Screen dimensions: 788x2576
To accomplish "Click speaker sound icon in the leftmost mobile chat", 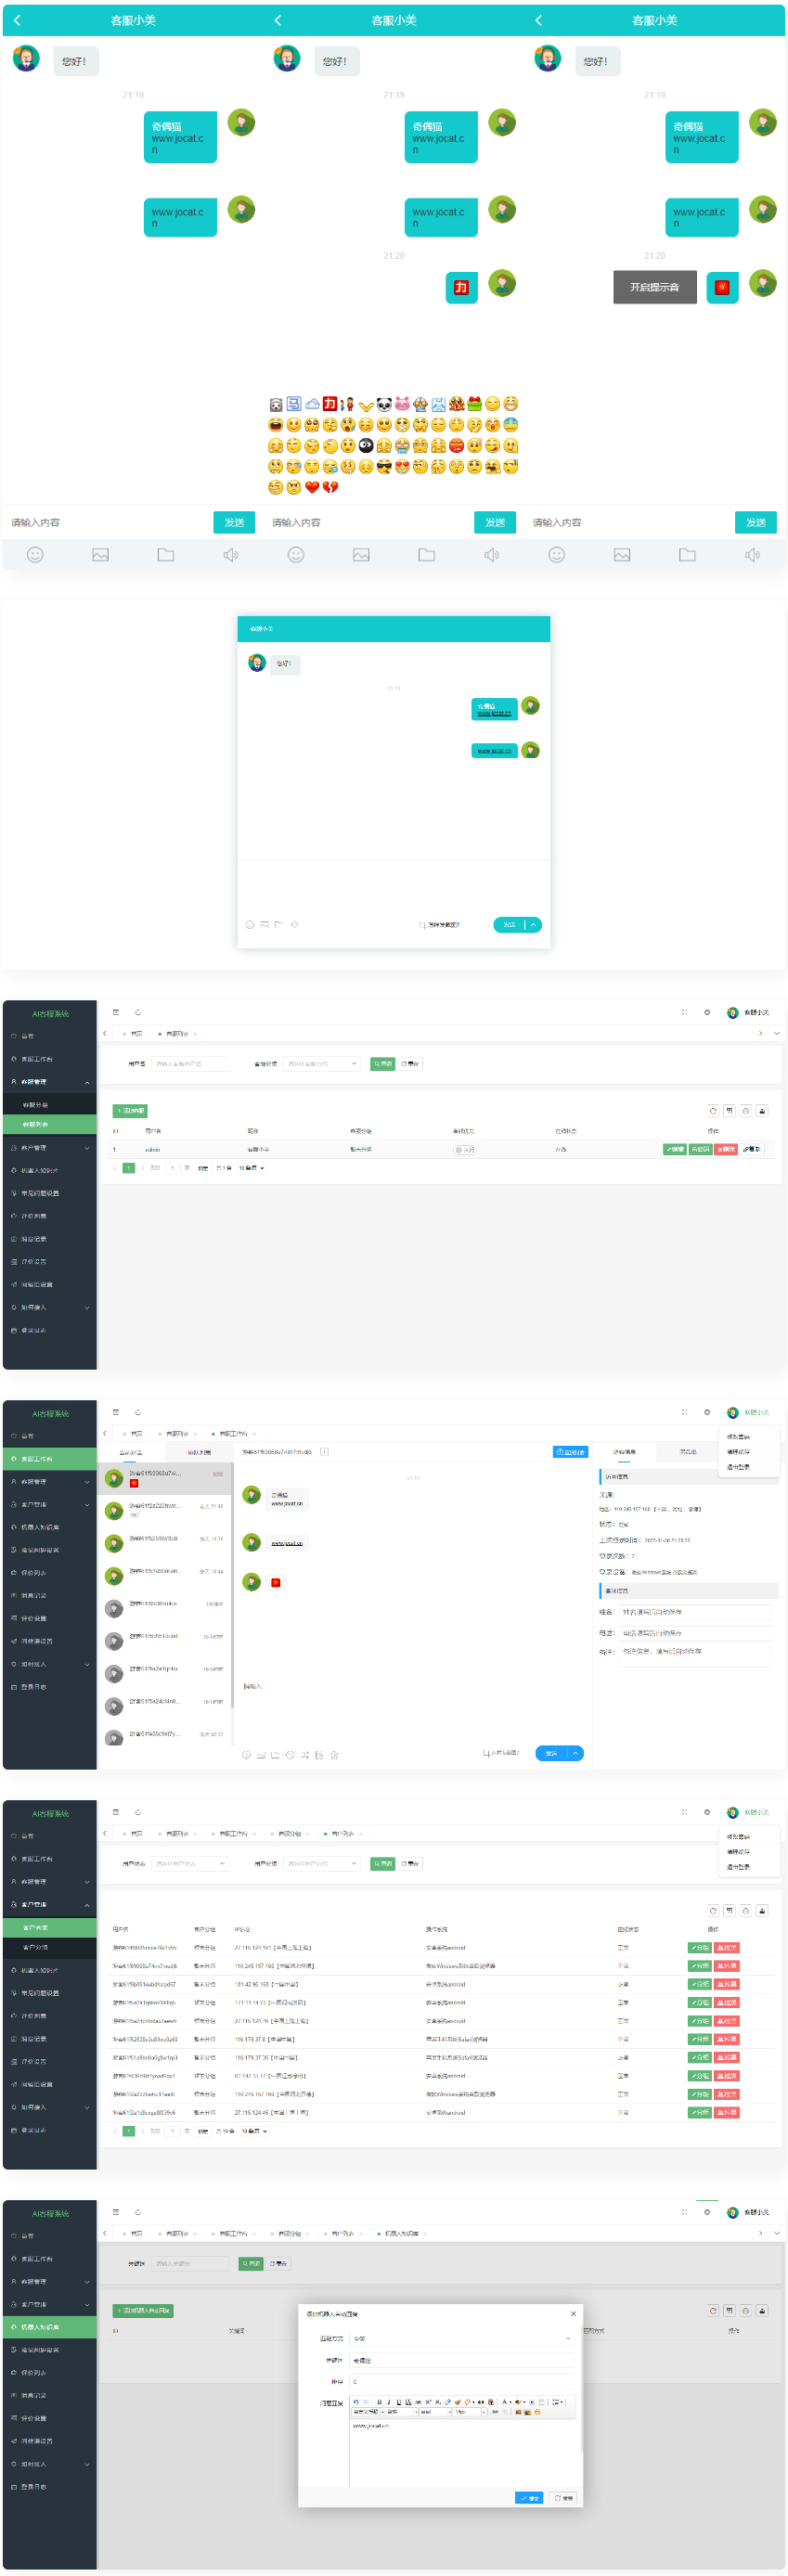I will pyautogui.click(x=231, y=555).
